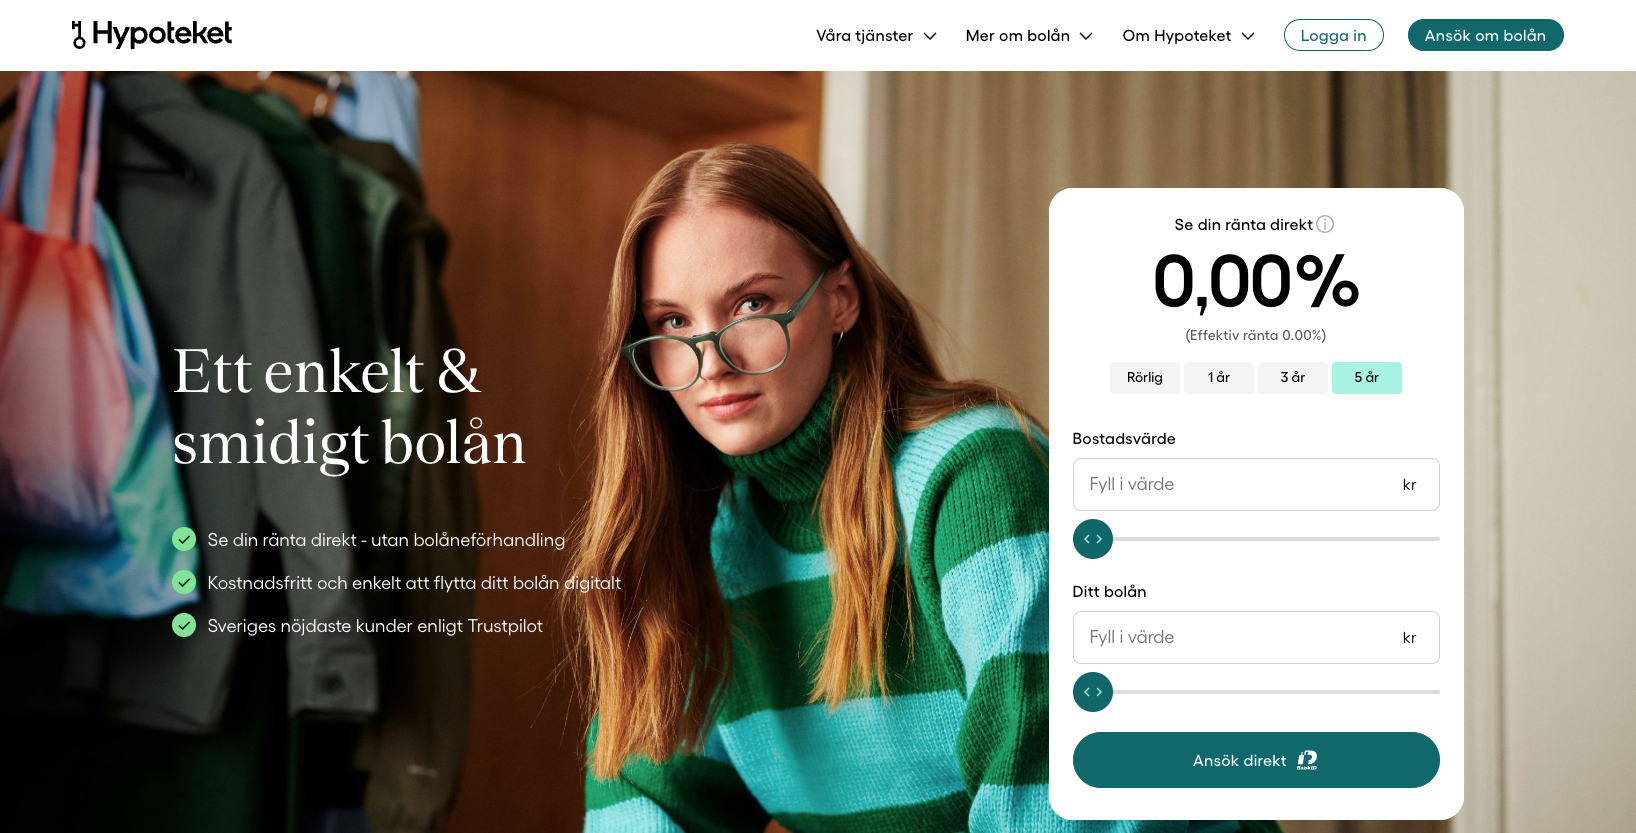Choose the 5 år rate period
The width and height of the screenshot is (1636, 833).
tap(1367, 378)
